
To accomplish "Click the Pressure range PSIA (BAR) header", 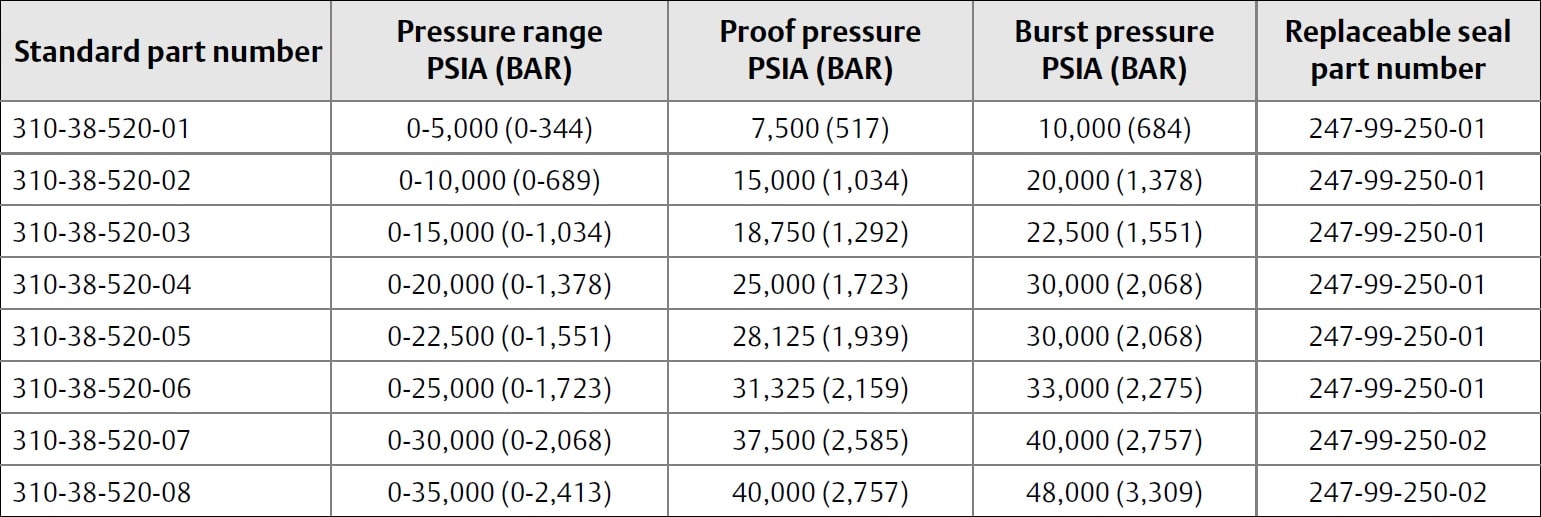I will pyautogui.click(x=499, y=50).
